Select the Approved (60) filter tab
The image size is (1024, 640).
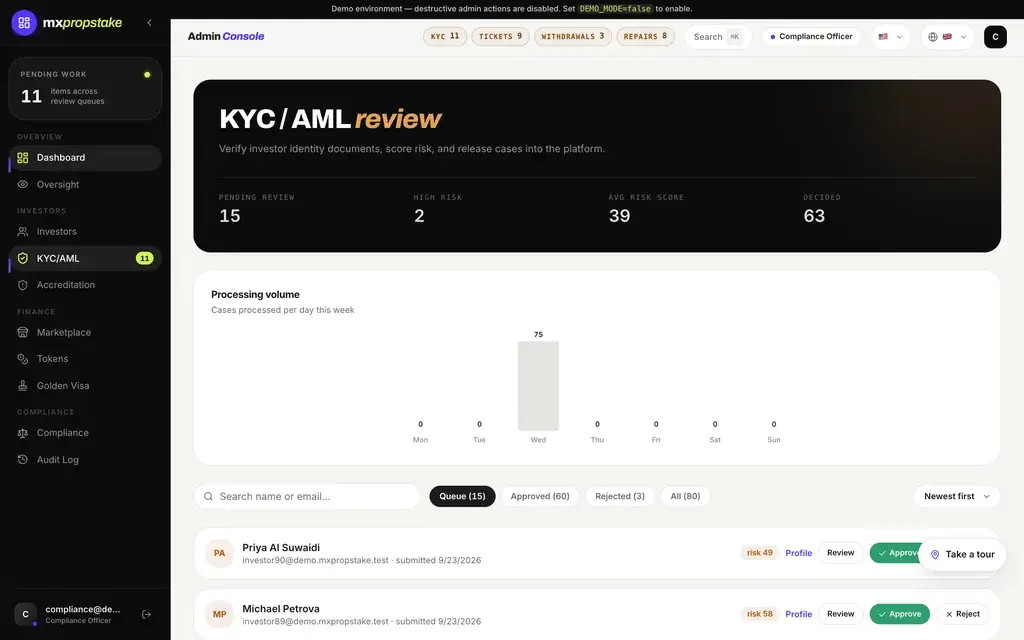coord(540,496)
